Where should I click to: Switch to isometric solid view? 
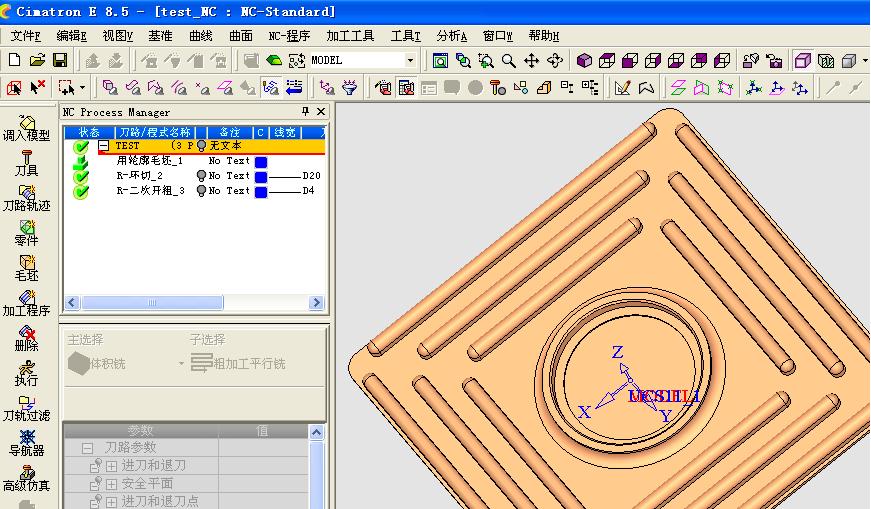point(584,60)
